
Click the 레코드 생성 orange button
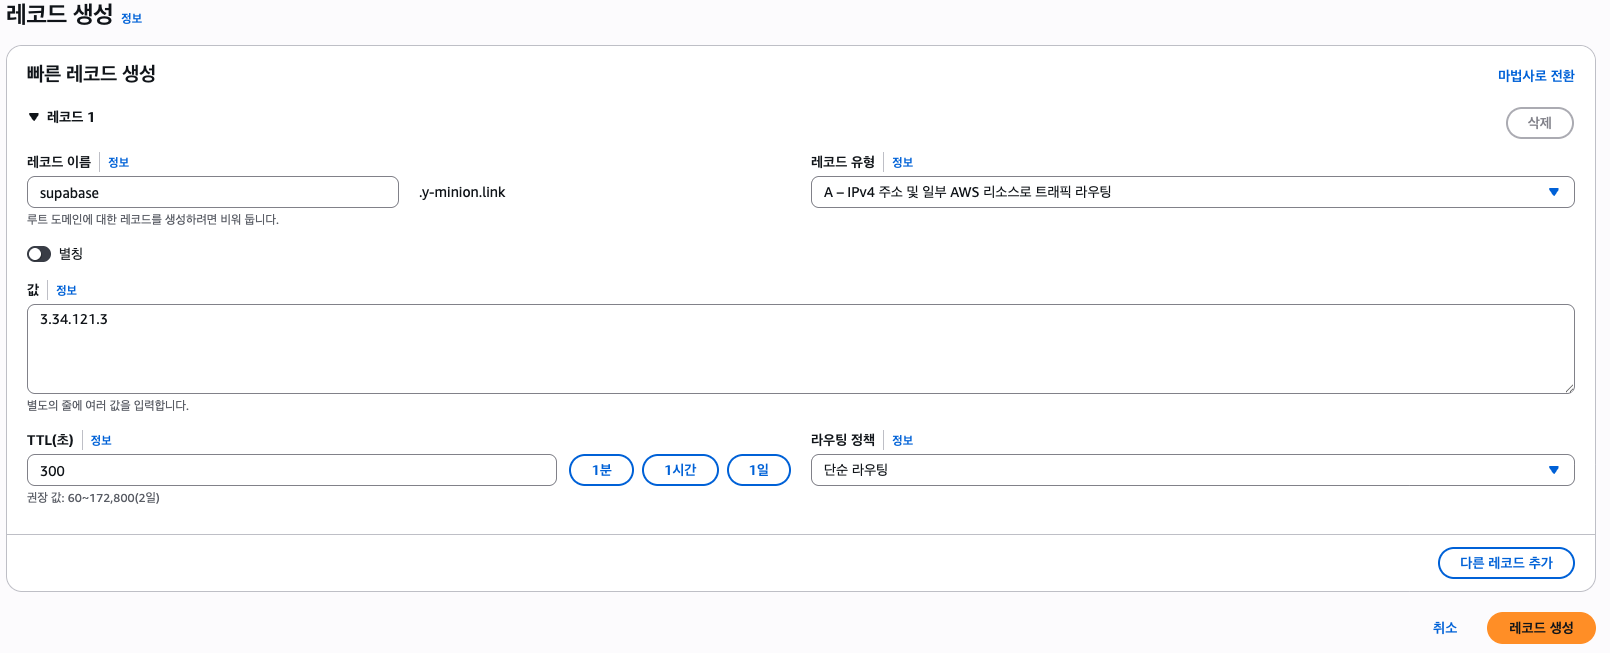(1541, 628)
